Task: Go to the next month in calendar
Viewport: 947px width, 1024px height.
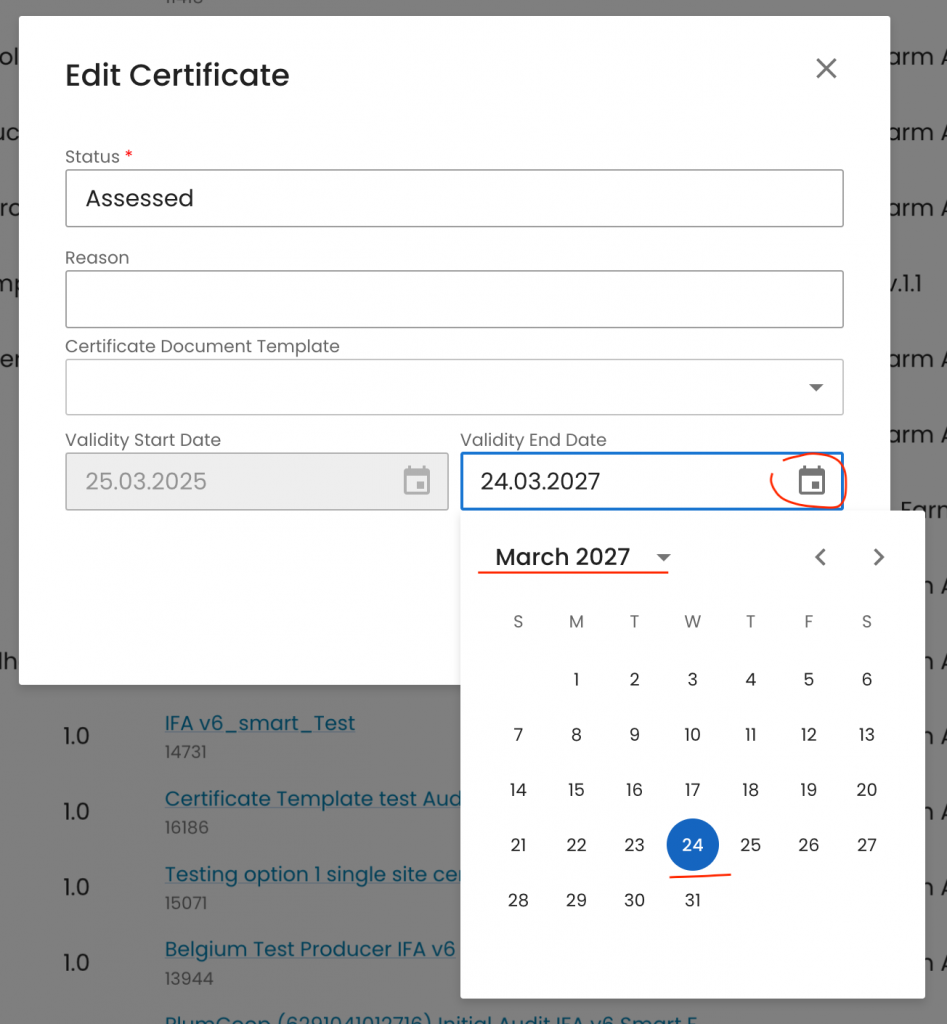Action: 878,557
